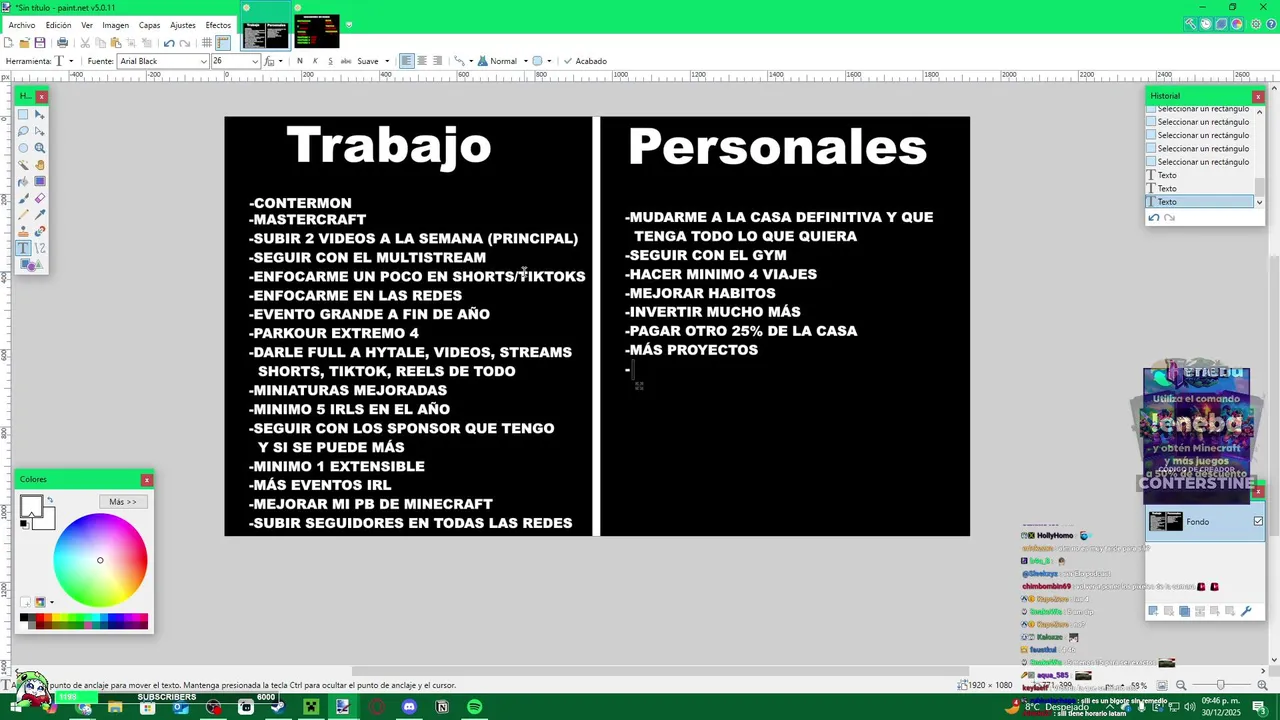
Task: Select the Zoom magnifier tool
Action: (40, 148)
